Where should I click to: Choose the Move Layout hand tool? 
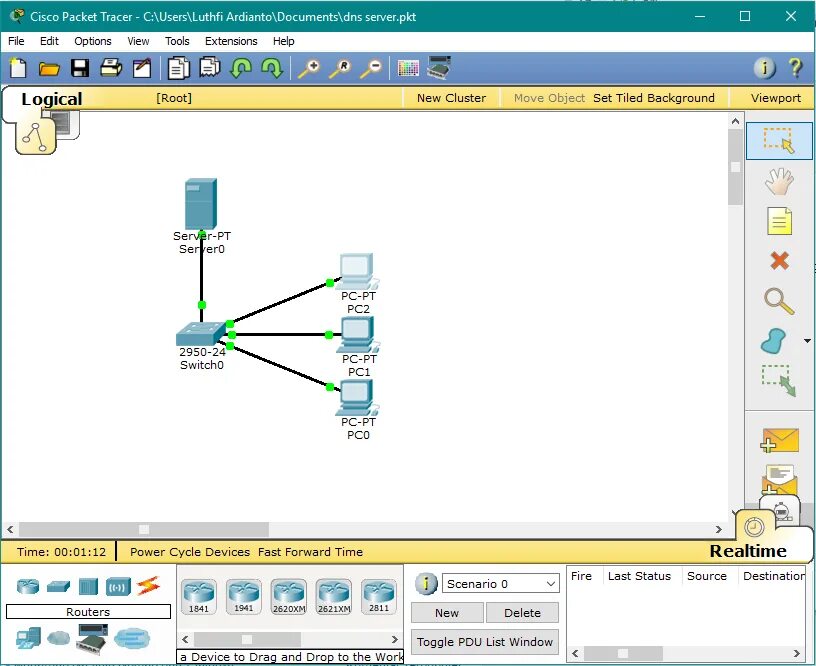tap(779, 182)
